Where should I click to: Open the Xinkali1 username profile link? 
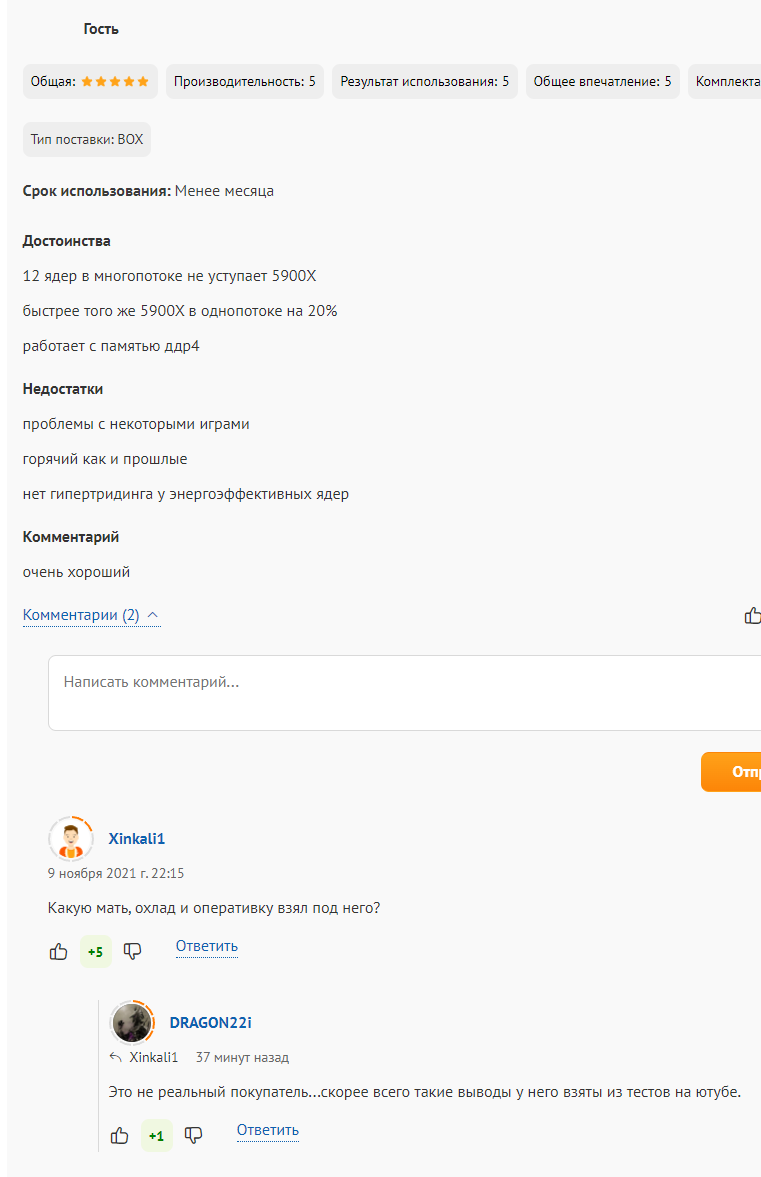pos(137,839)
